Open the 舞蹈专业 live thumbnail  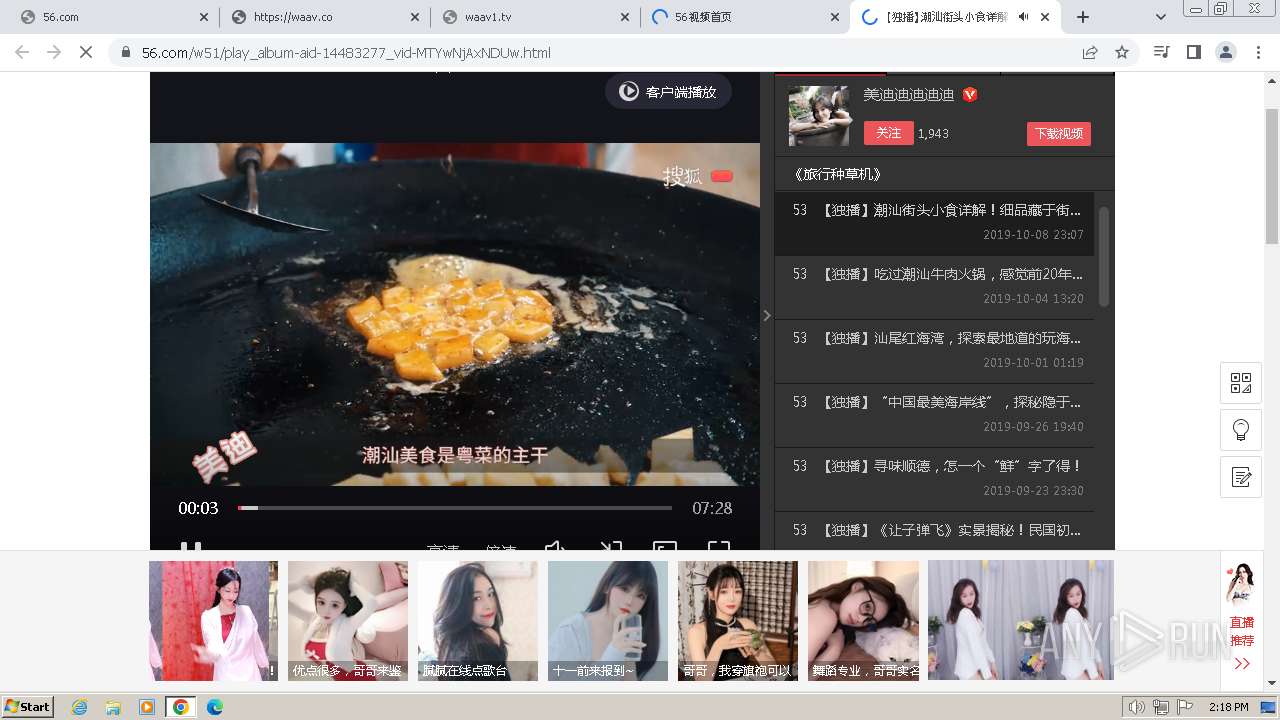coord(864,621)
